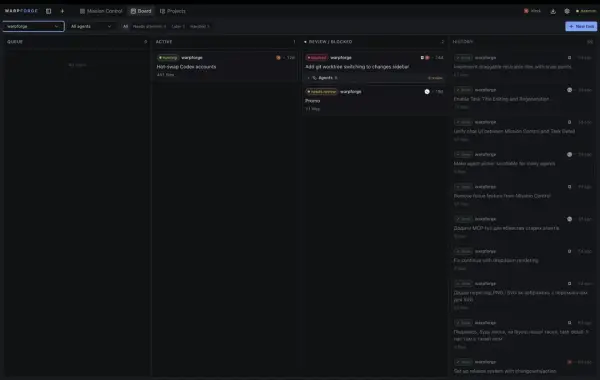Open settings gear icon in top bar
The image size is (600, 380).
[567, 11]
